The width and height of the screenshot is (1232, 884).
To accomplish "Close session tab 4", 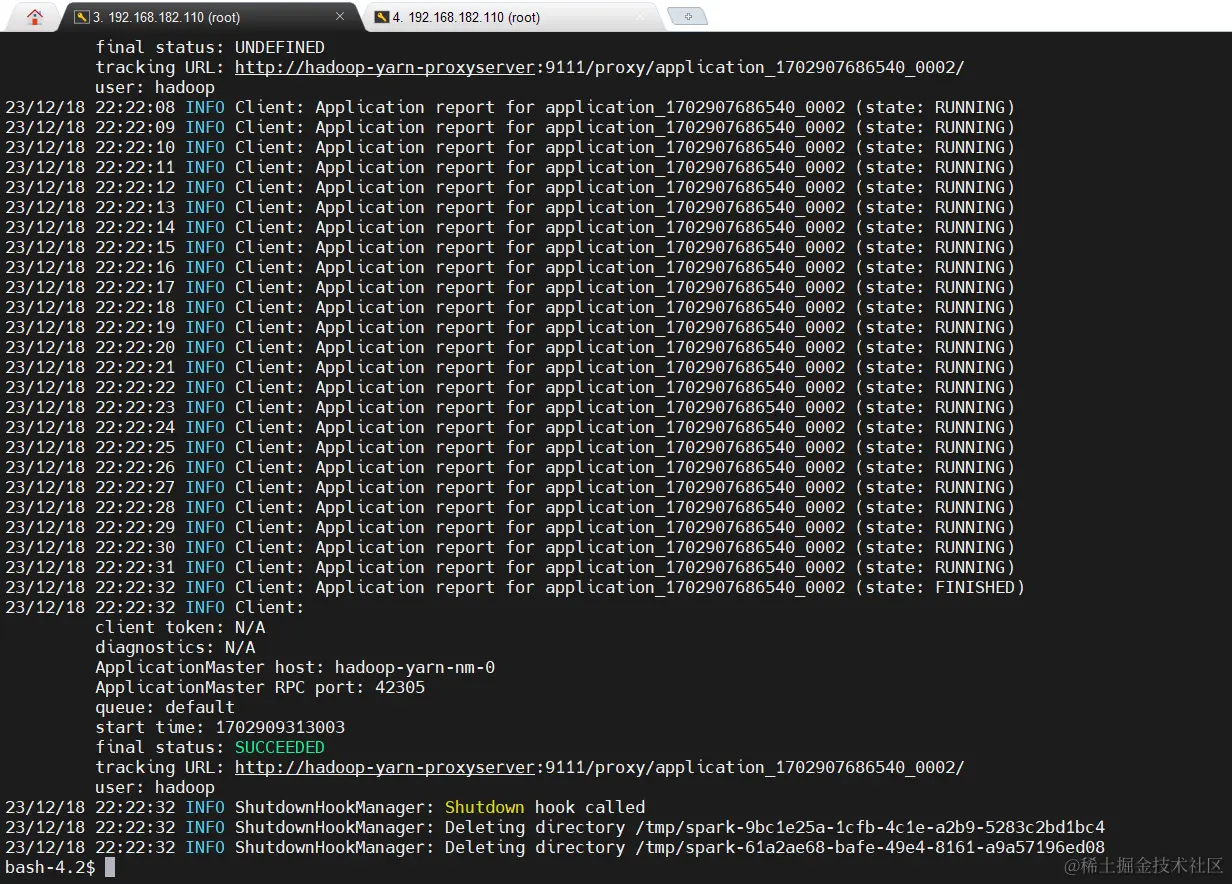I will click(640, 17).
